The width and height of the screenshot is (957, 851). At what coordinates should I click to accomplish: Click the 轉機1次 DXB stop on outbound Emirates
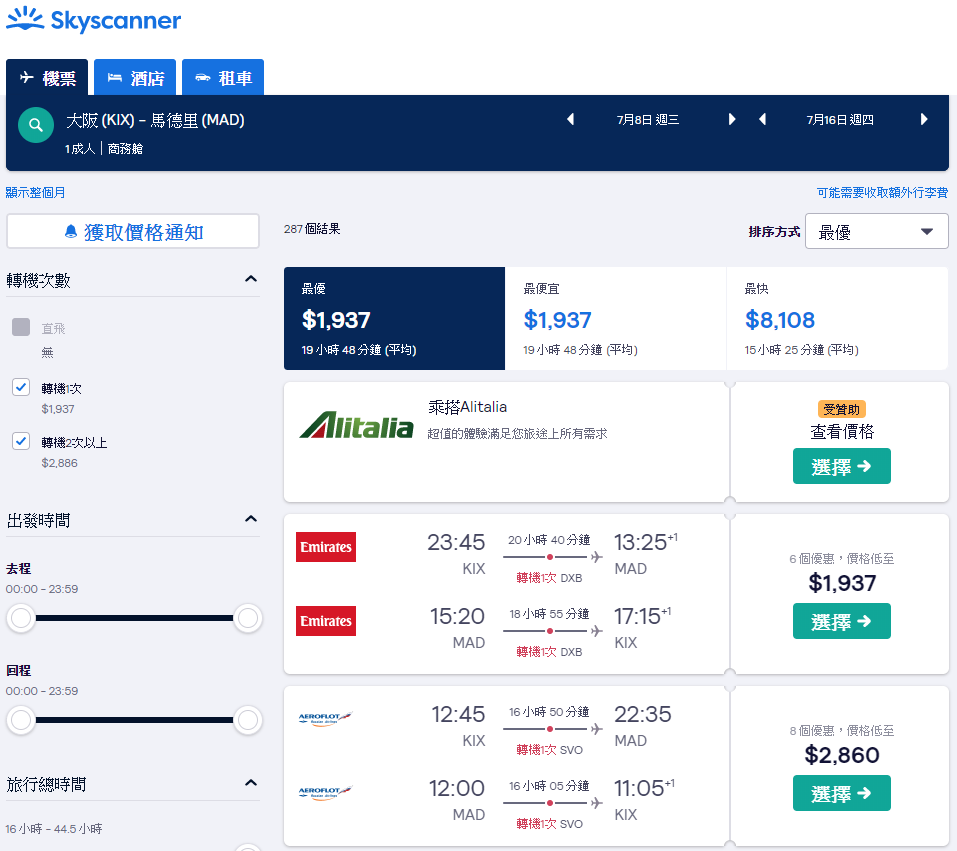(x=549, y=578)
